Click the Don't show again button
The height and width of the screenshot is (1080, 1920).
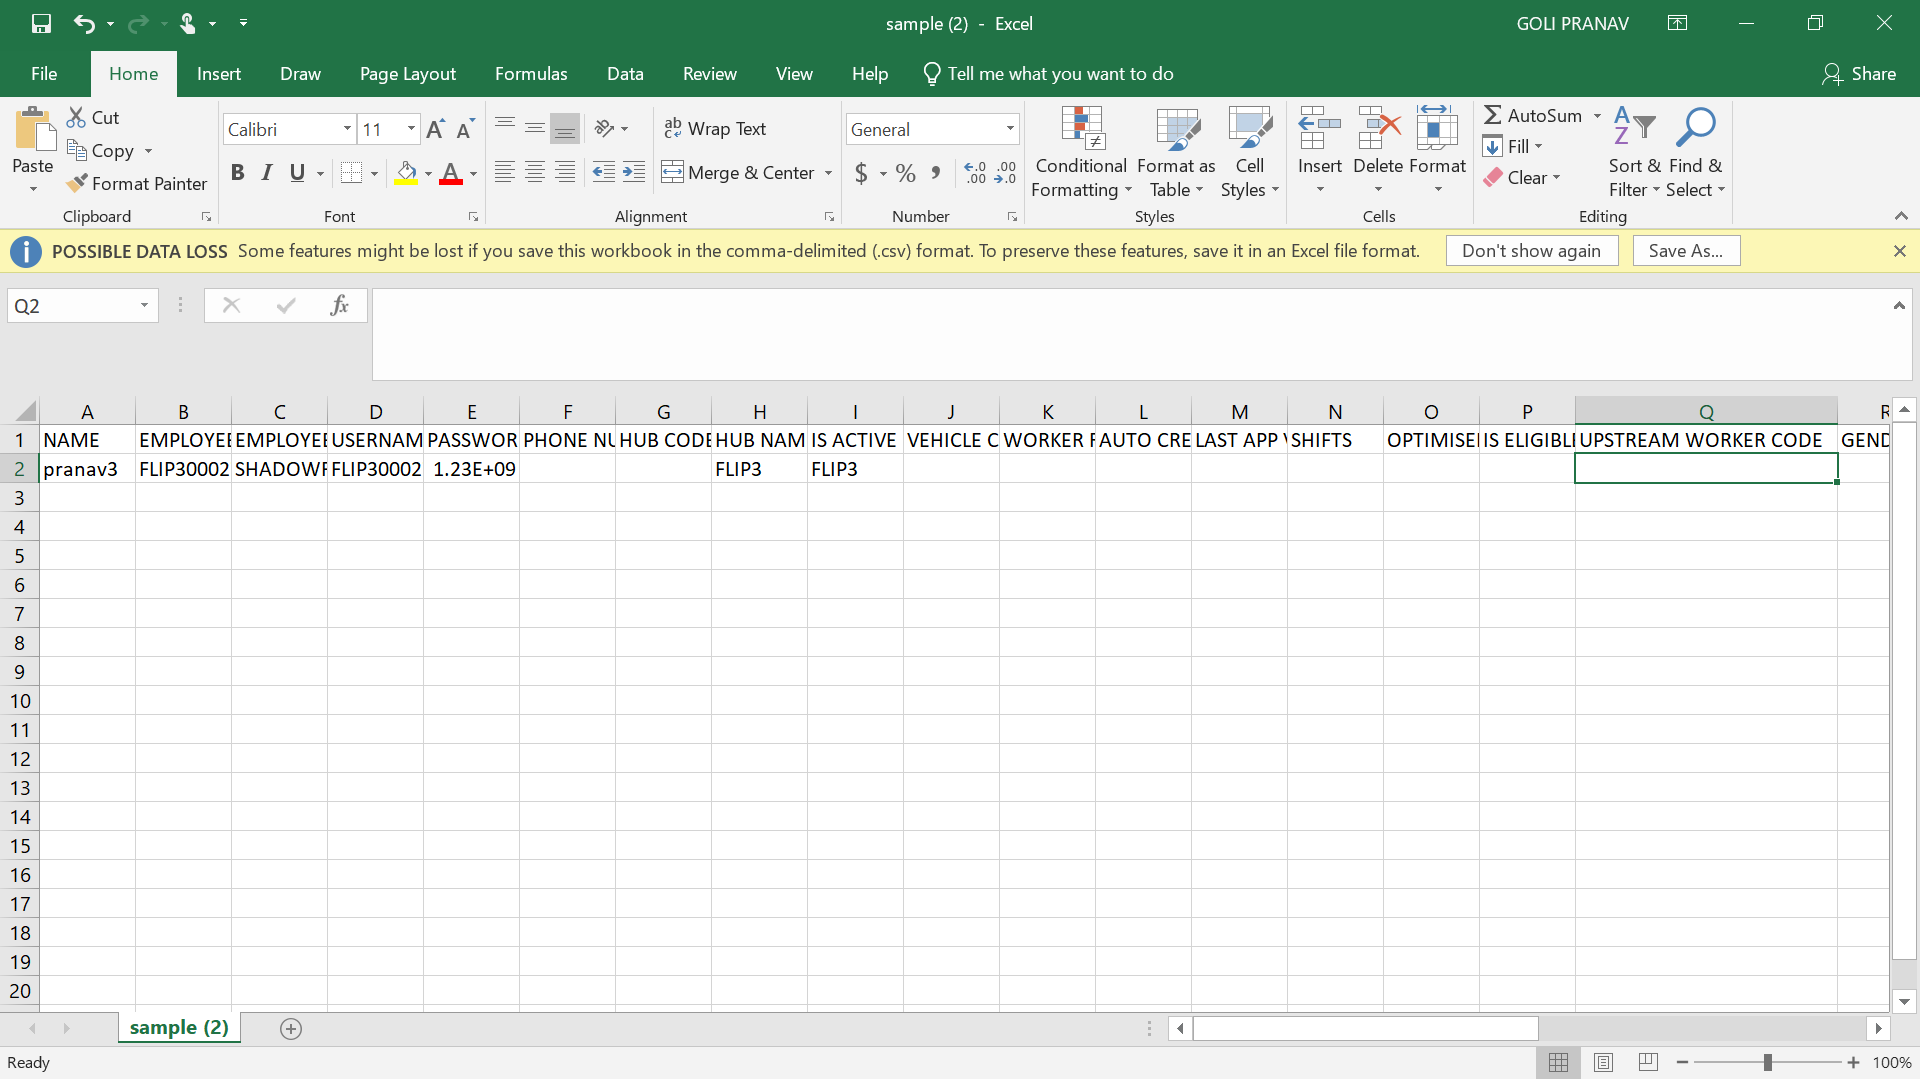coord(1531,251)
